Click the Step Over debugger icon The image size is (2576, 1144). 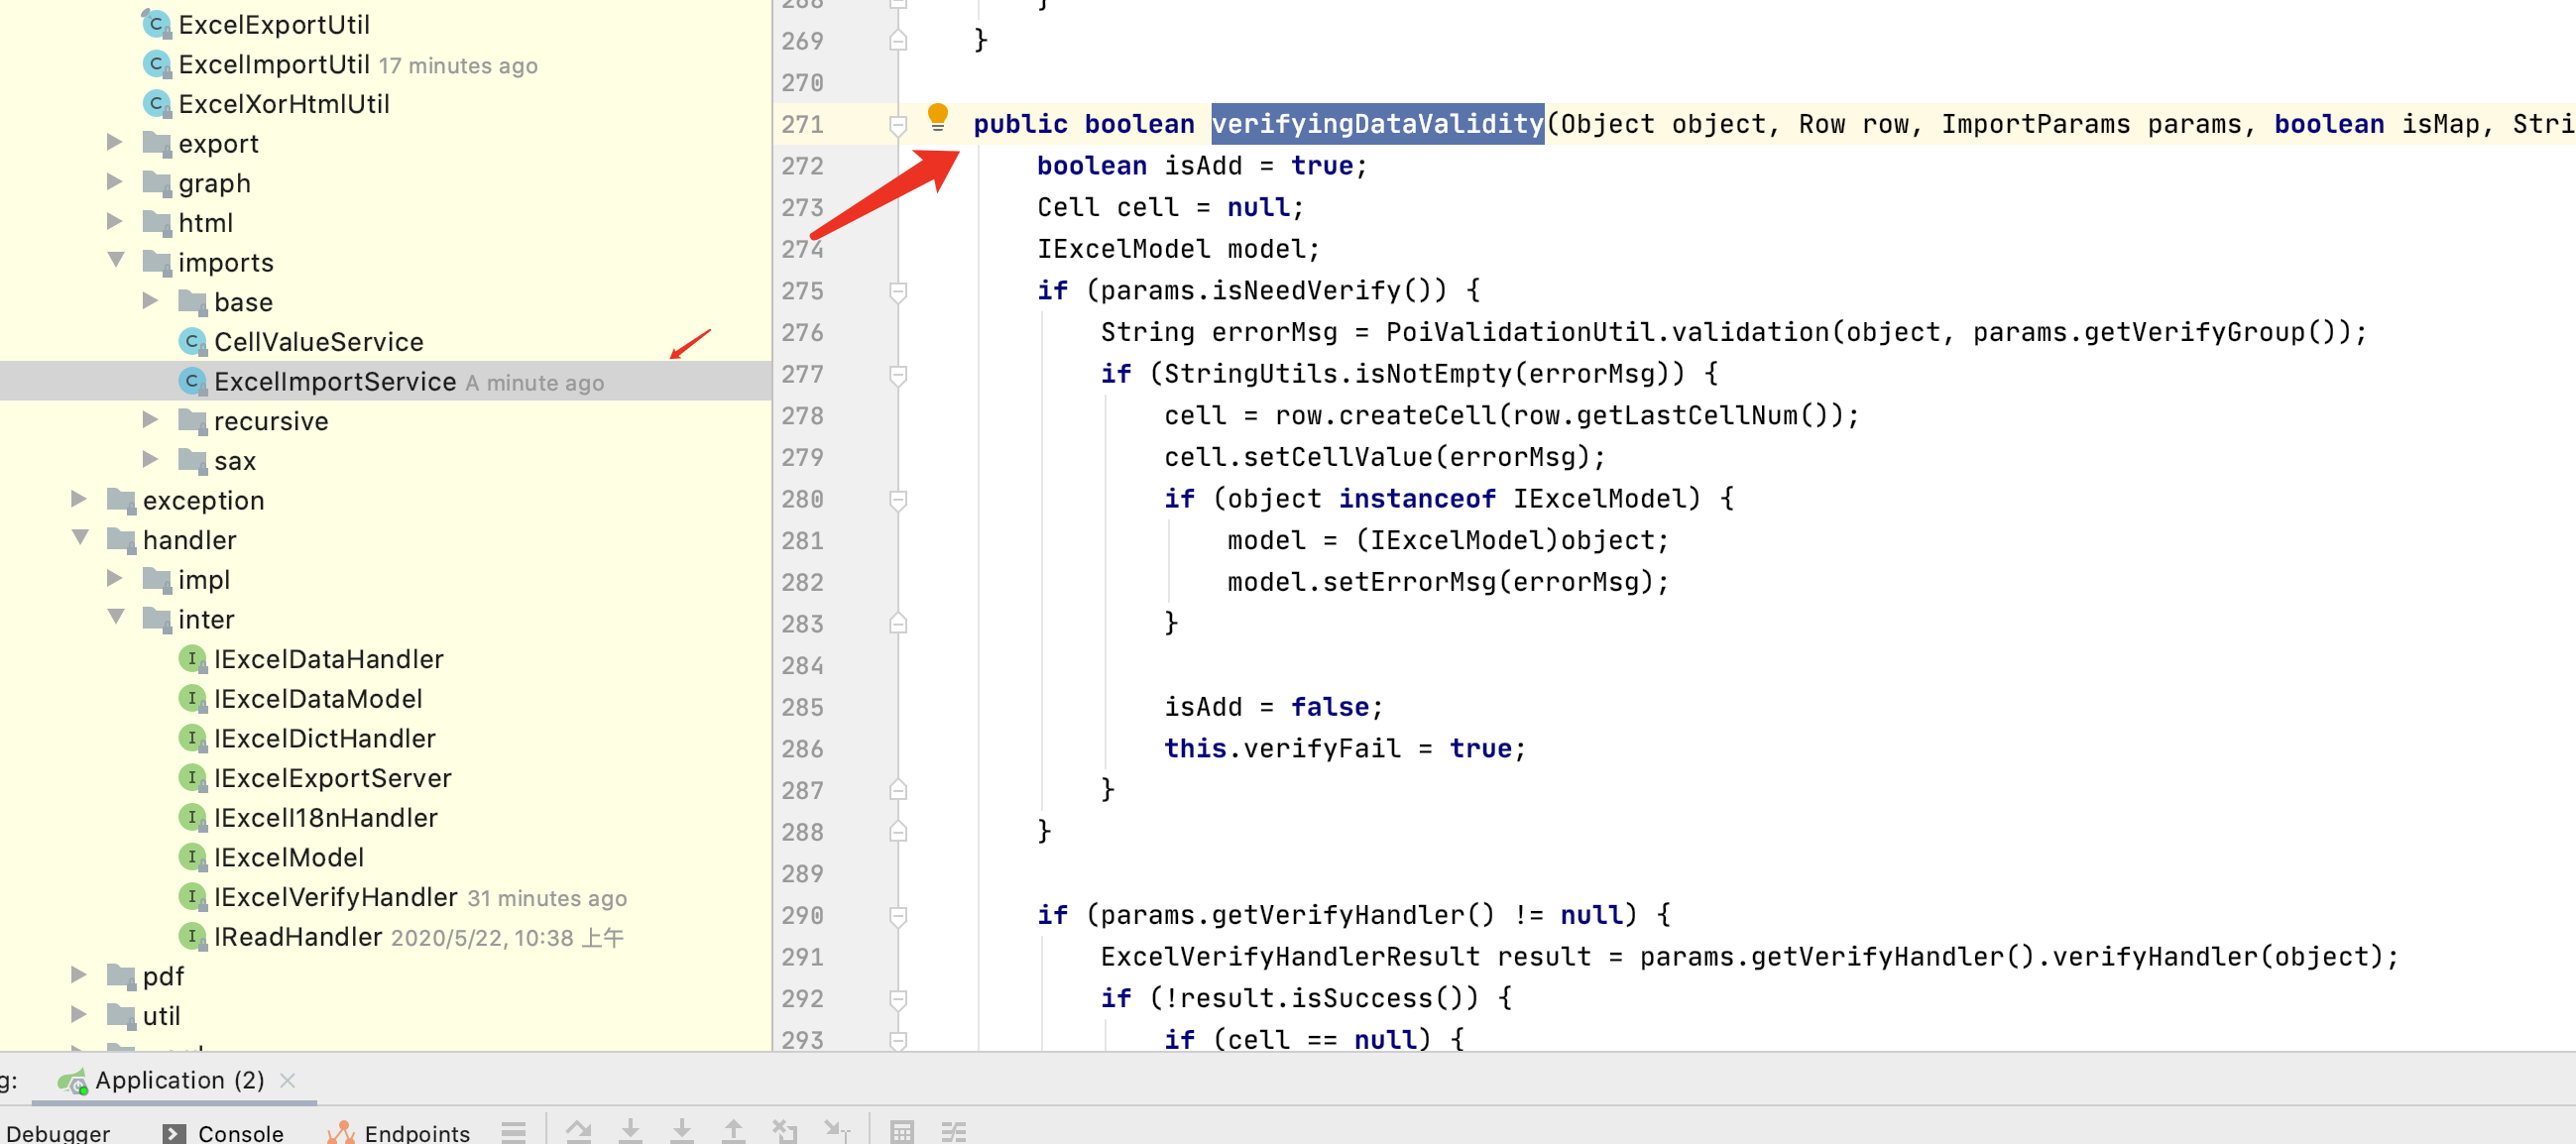(579, 1131)
